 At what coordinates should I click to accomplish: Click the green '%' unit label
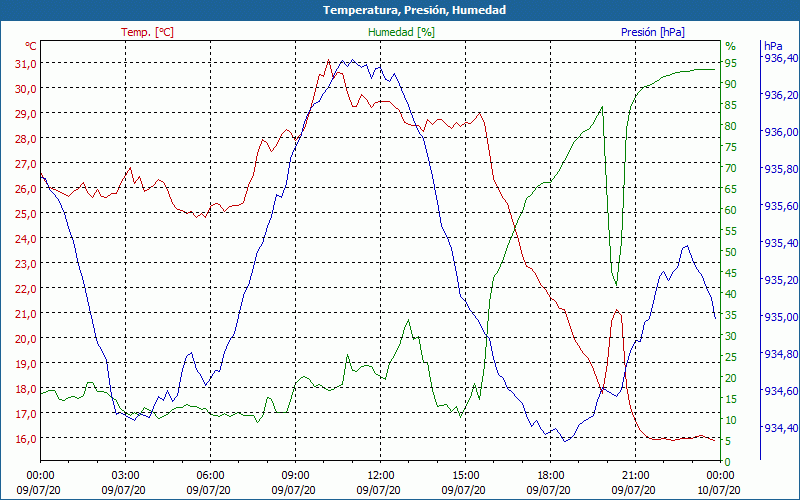pyautogui.click(x=731, y=46)
